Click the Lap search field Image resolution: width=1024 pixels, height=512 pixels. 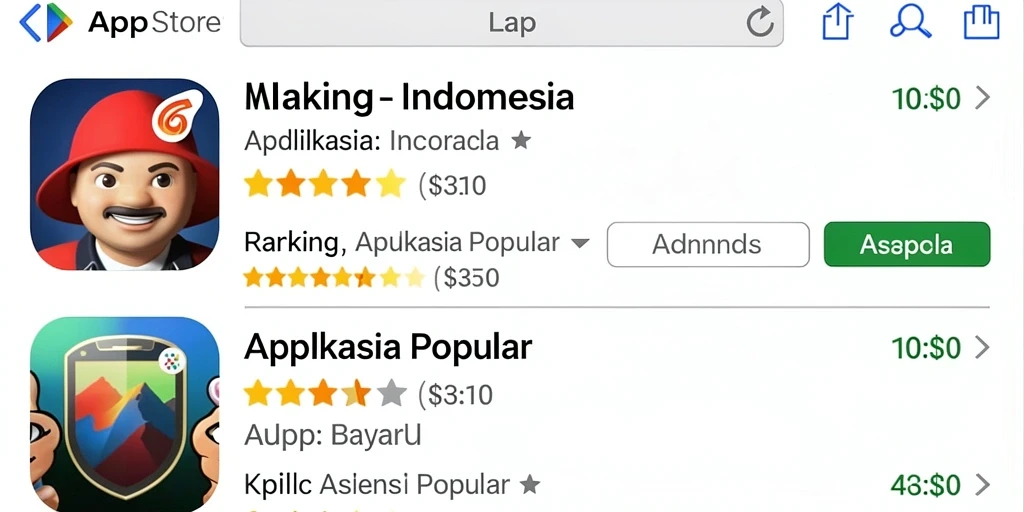click(511, 24)
